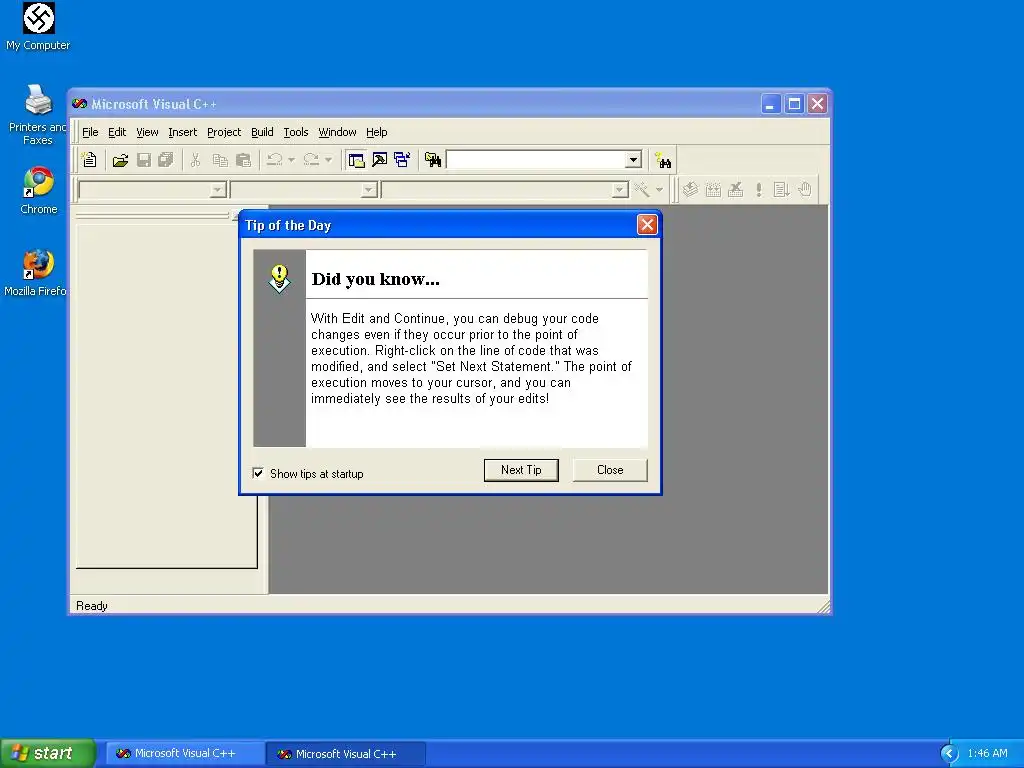Minimize the Microsoft Visual C++ window
Image resolution: width=1024 pixels, height=768 pixels.
click(x=771, y=104)
